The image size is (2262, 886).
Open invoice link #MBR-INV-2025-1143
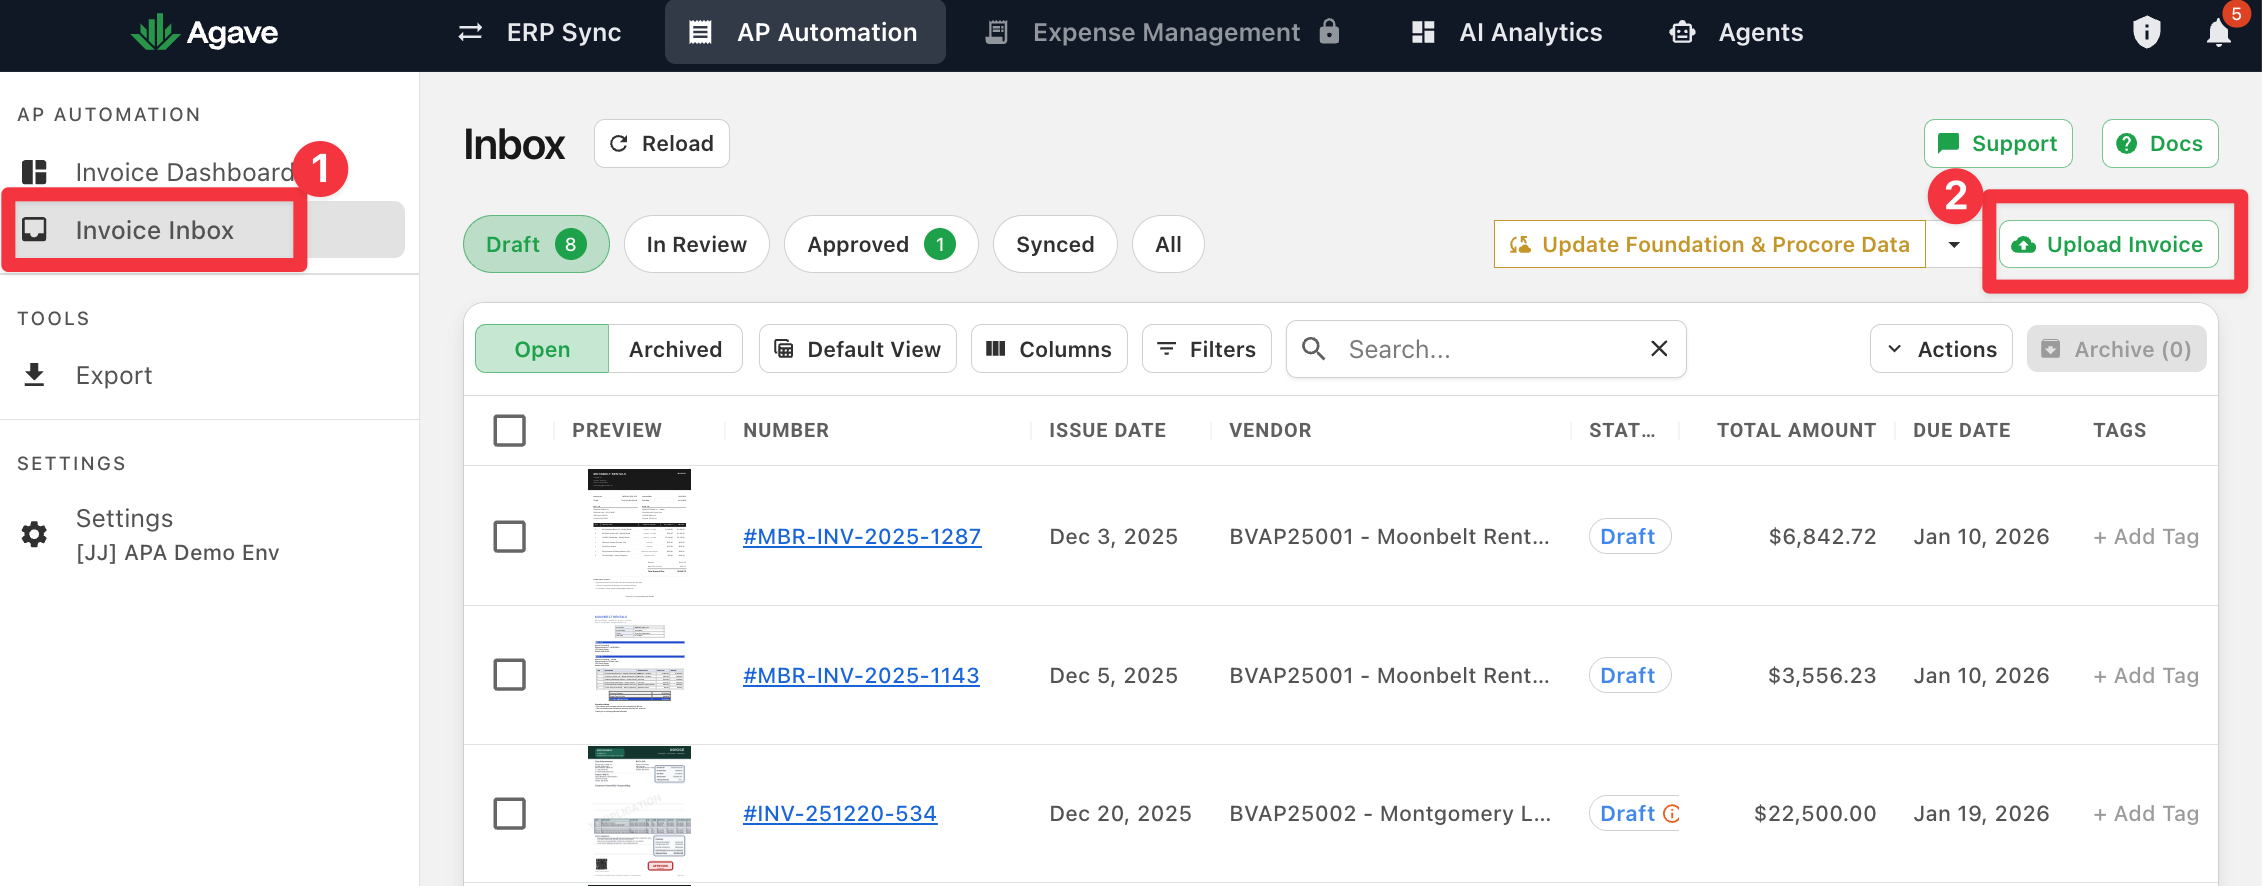[861, 676]
